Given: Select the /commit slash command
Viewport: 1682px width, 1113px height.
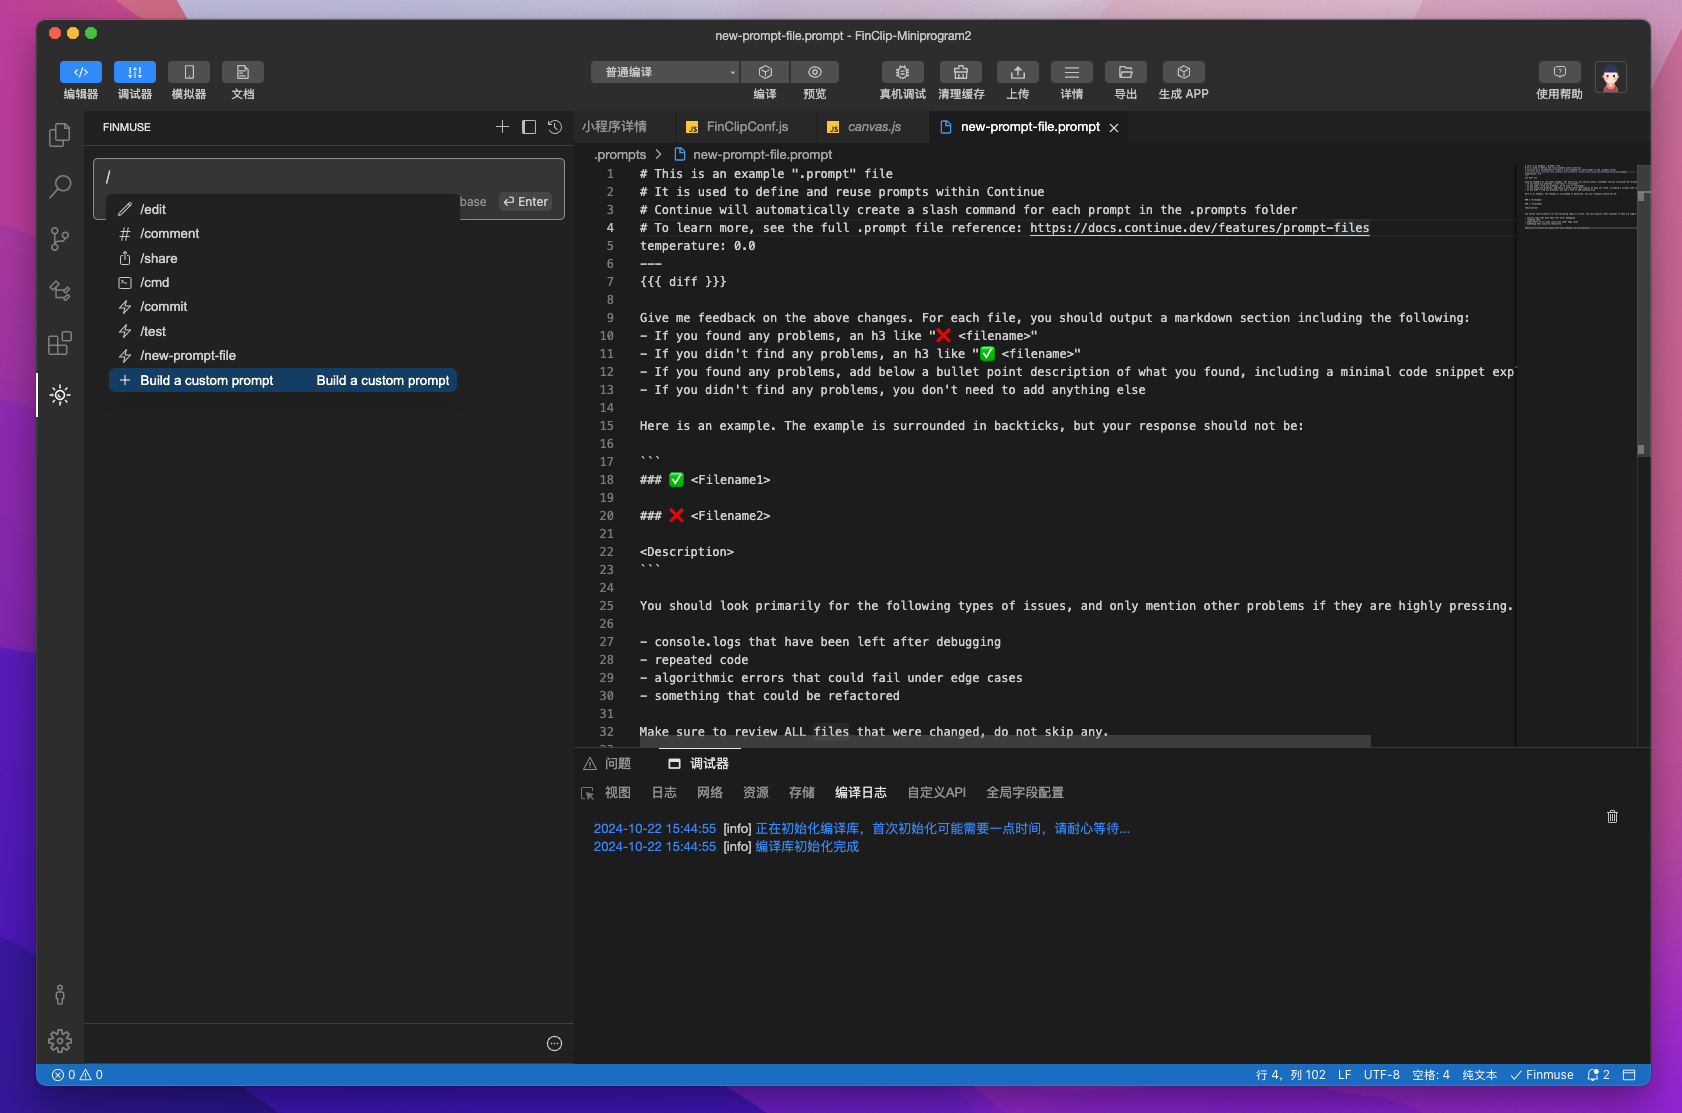Looking at the screenshot, I should point(164,307).
